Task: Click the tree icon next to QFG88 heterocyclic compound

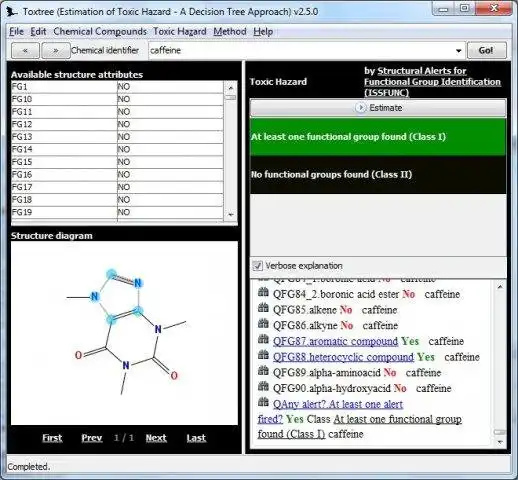Action: [x=263, y=355]
